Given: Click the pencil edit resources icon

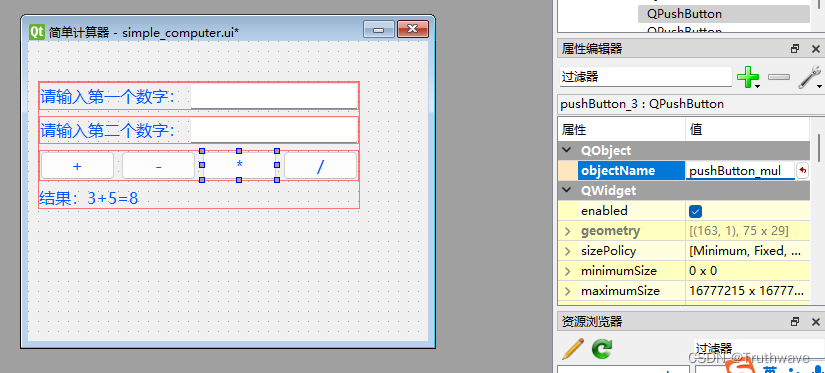Looking at the screenshot, I should [573, 349].
